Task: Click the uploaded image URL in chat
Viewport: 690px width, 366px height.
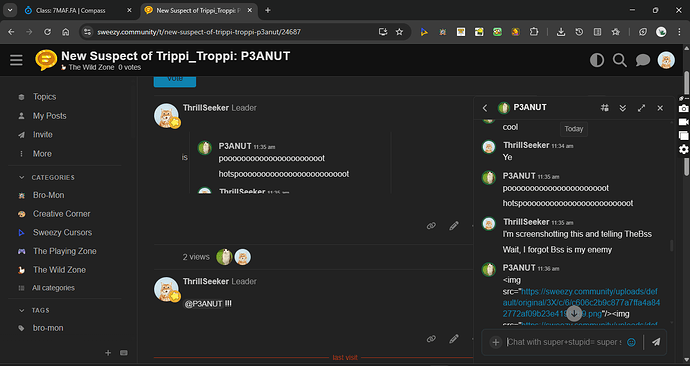Action: [581, 303]
